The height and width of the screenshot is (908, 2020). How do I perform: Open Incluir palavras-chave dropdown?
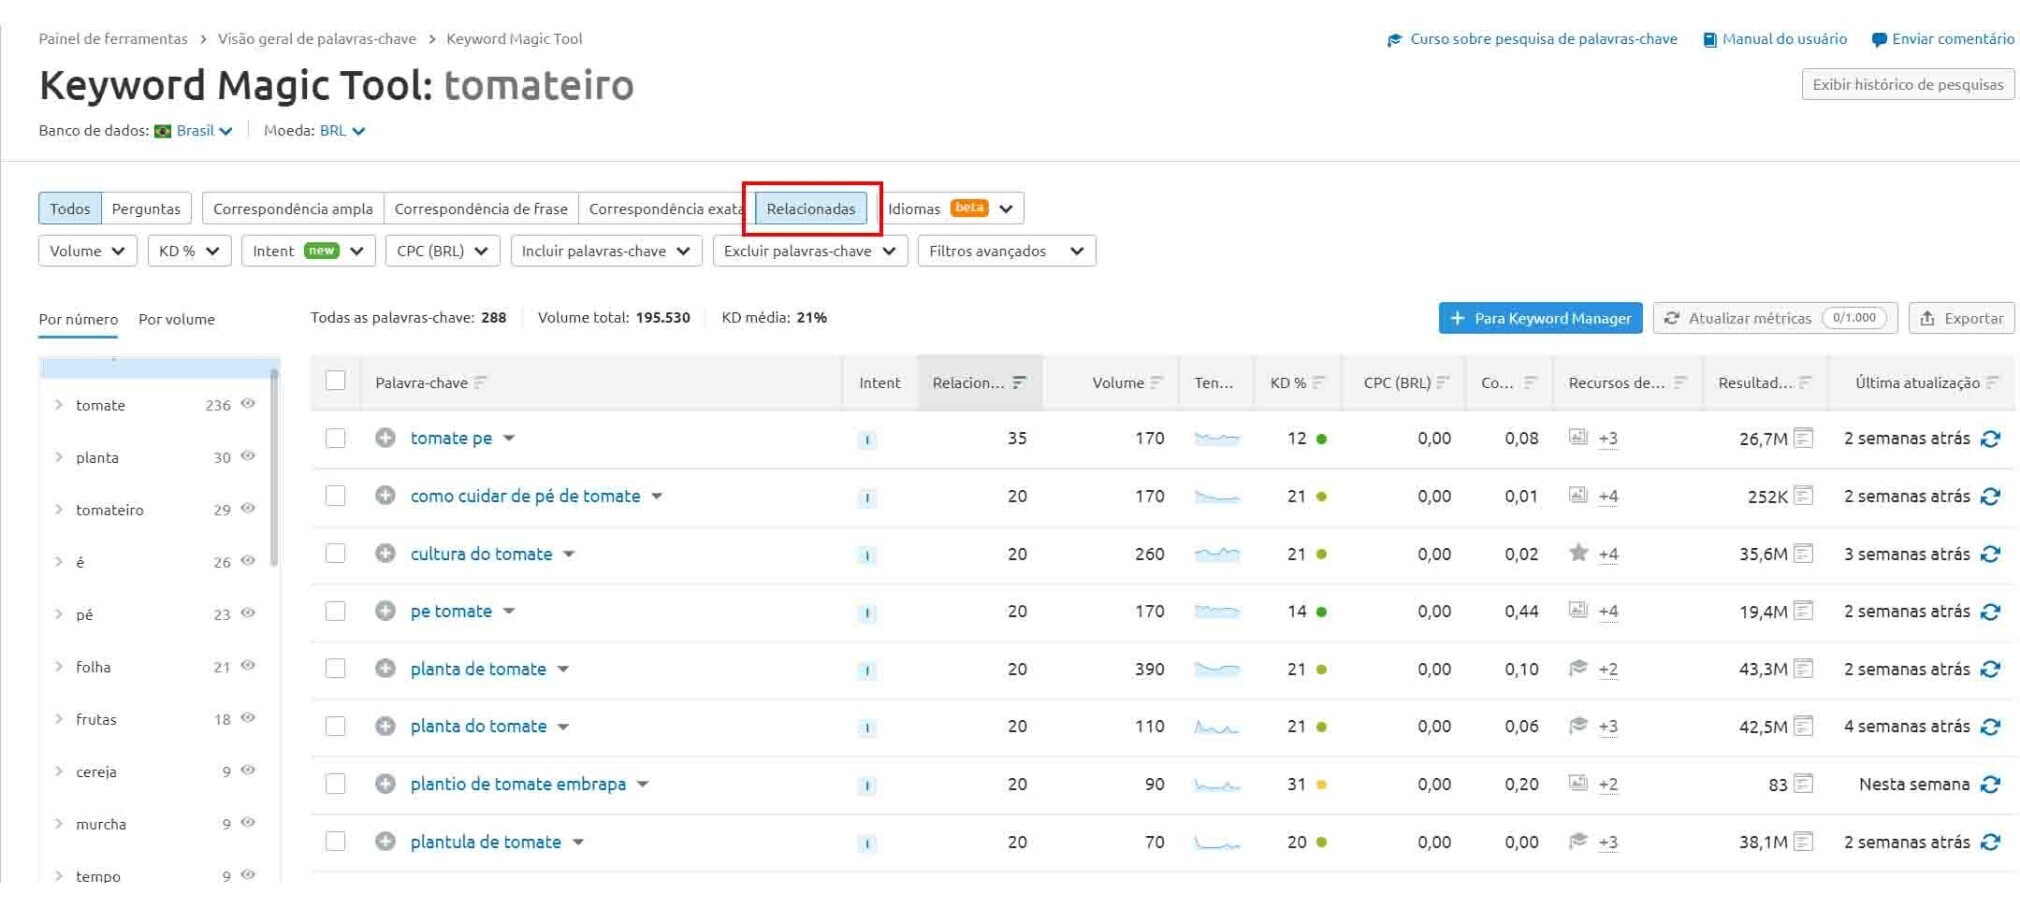[606, 251]
